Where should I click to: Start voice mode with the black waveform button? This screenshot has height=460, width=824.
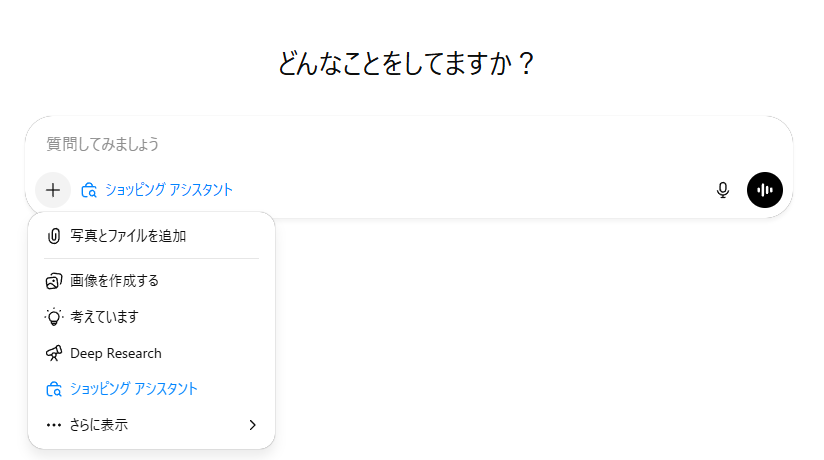(765, 190)
